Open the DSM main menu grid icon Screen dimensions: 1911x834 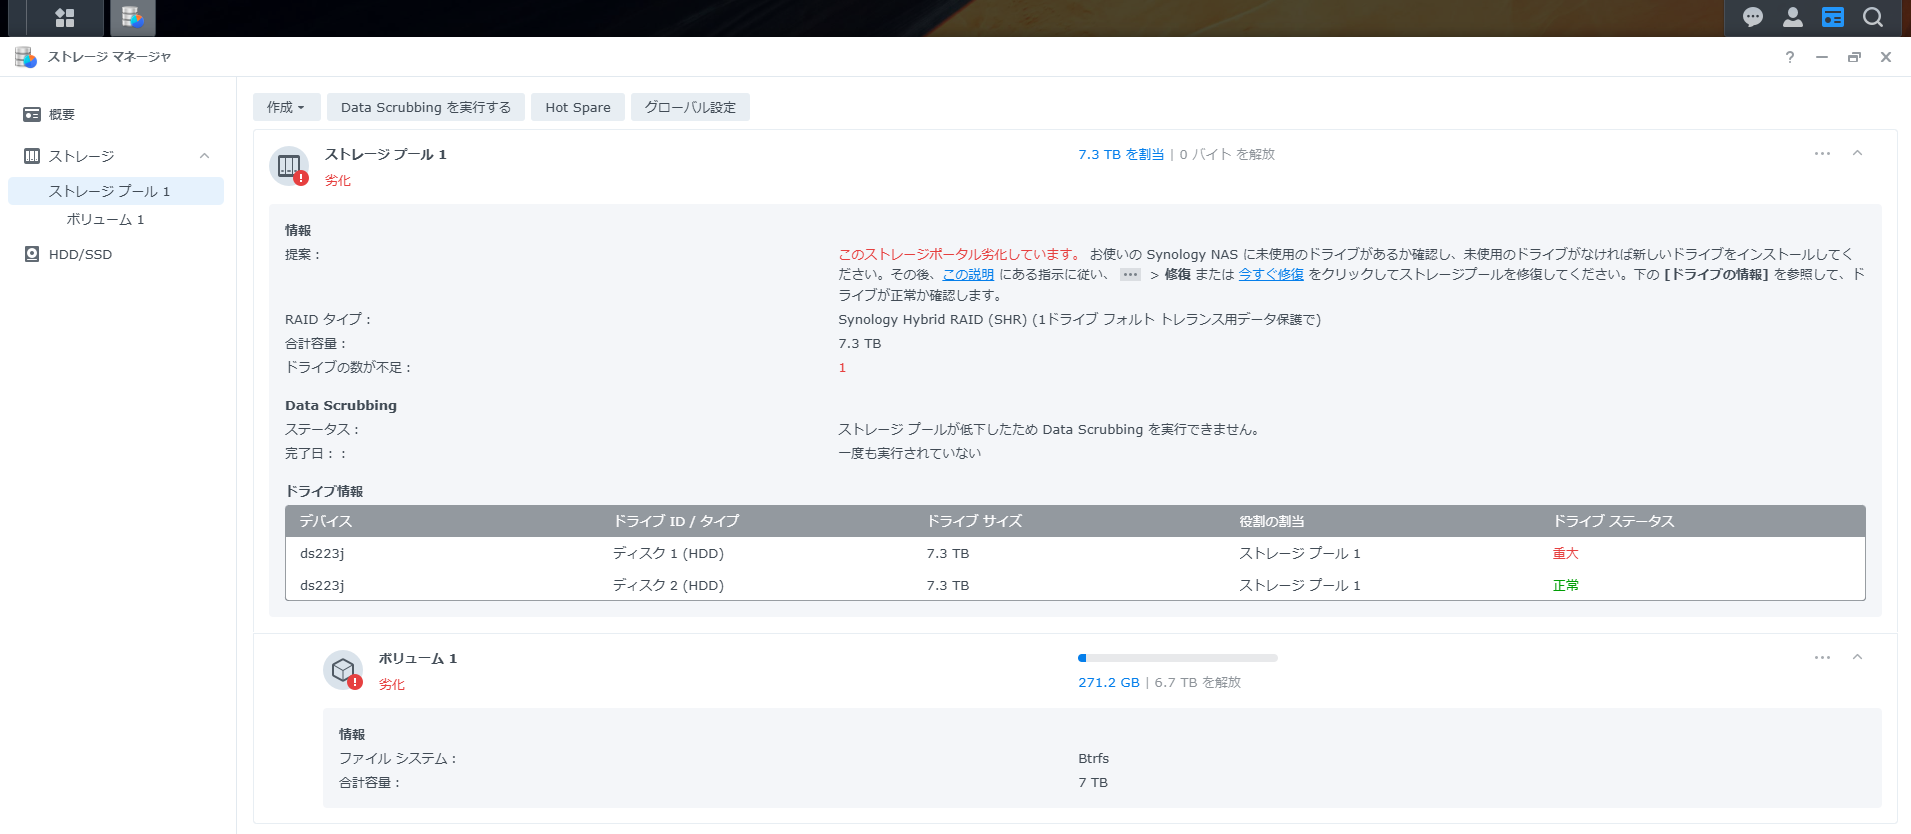pyautogui.click(x=65, y=17)
